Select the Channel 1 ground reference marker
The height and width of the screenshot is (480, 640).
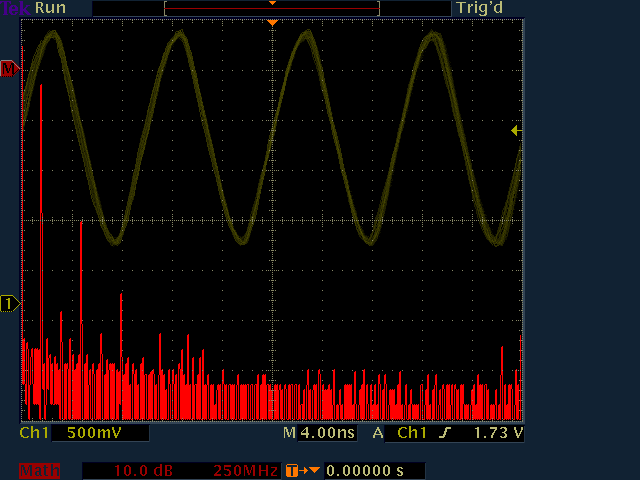(x=9, y=303)
